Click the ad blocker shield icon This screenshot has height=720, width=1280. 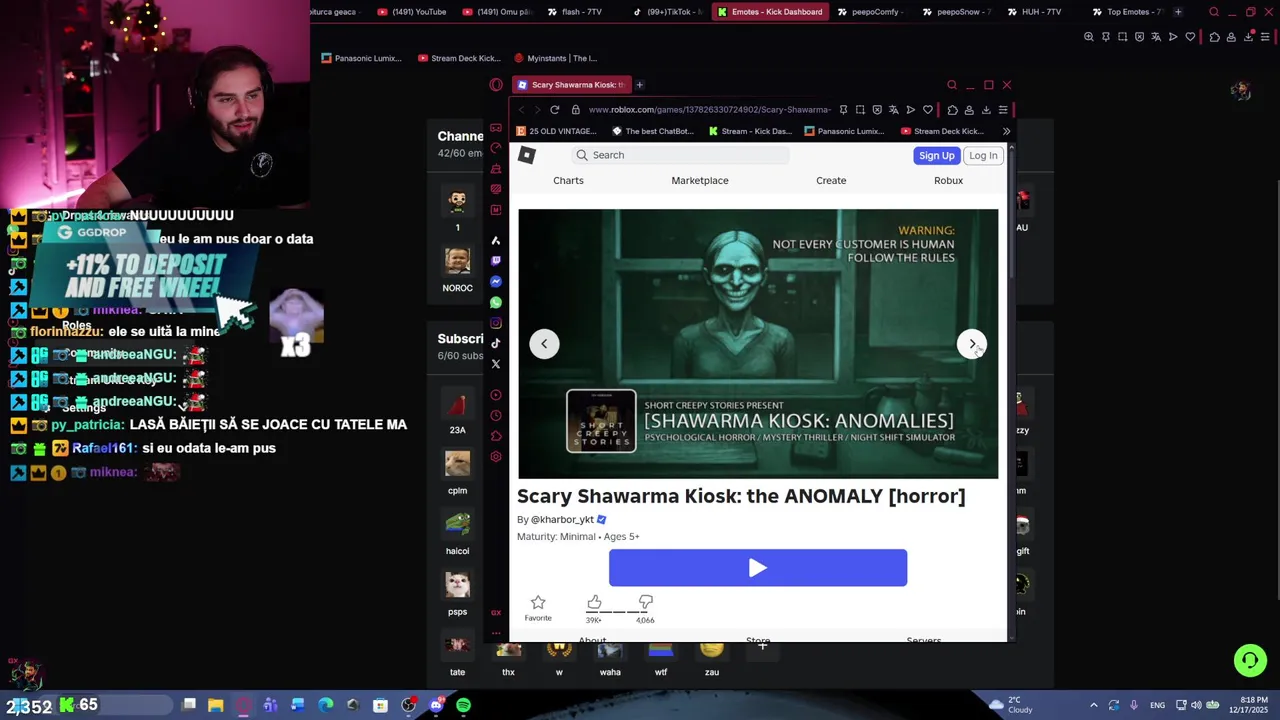click(x=877, y=110)
